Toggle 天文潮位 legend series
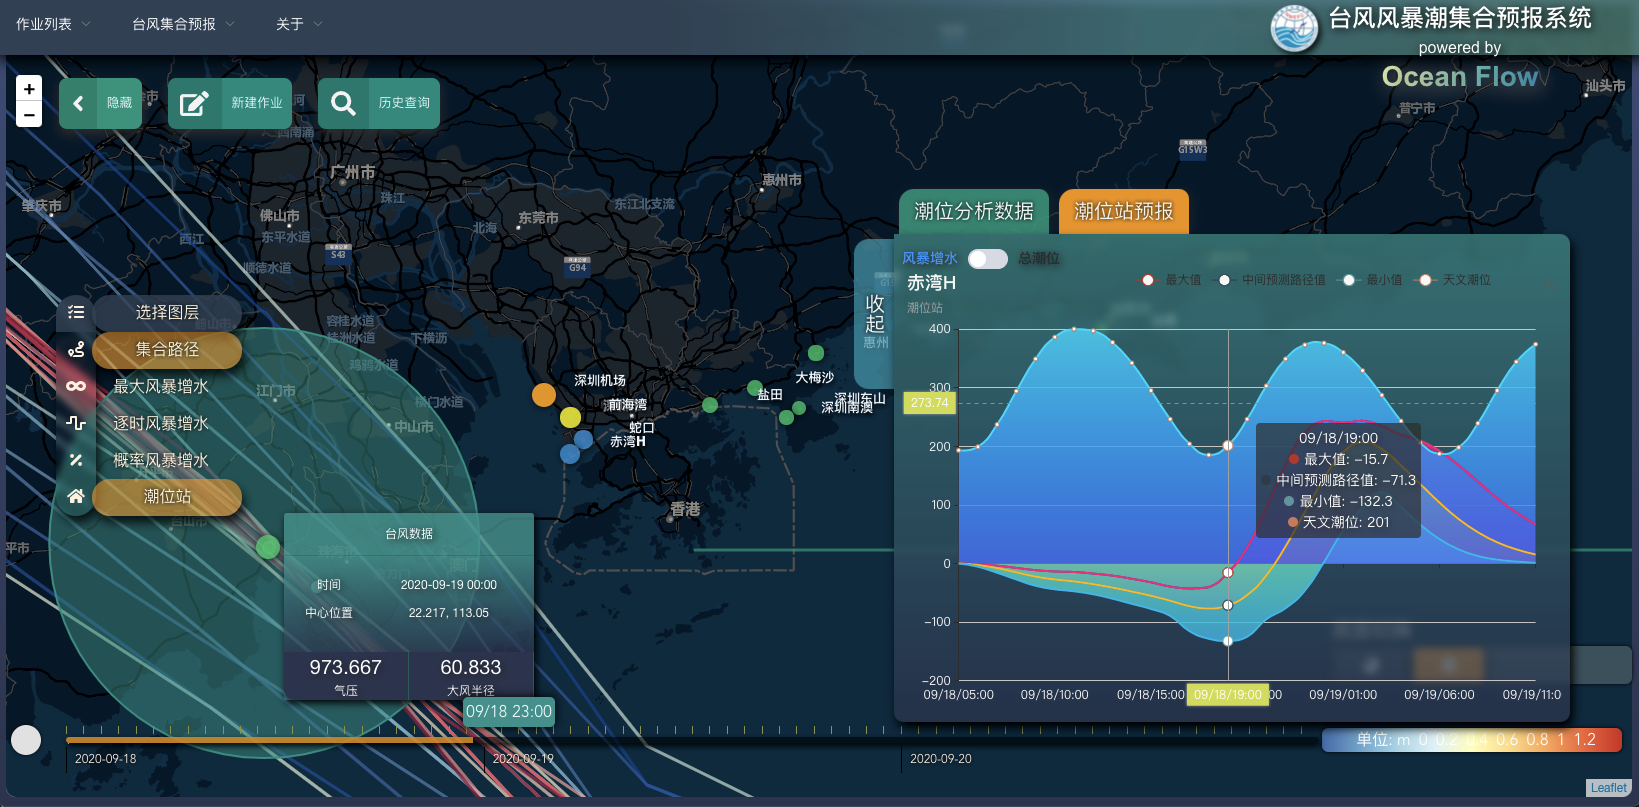The image size is (1639, 807). (x=1454, y=280)
